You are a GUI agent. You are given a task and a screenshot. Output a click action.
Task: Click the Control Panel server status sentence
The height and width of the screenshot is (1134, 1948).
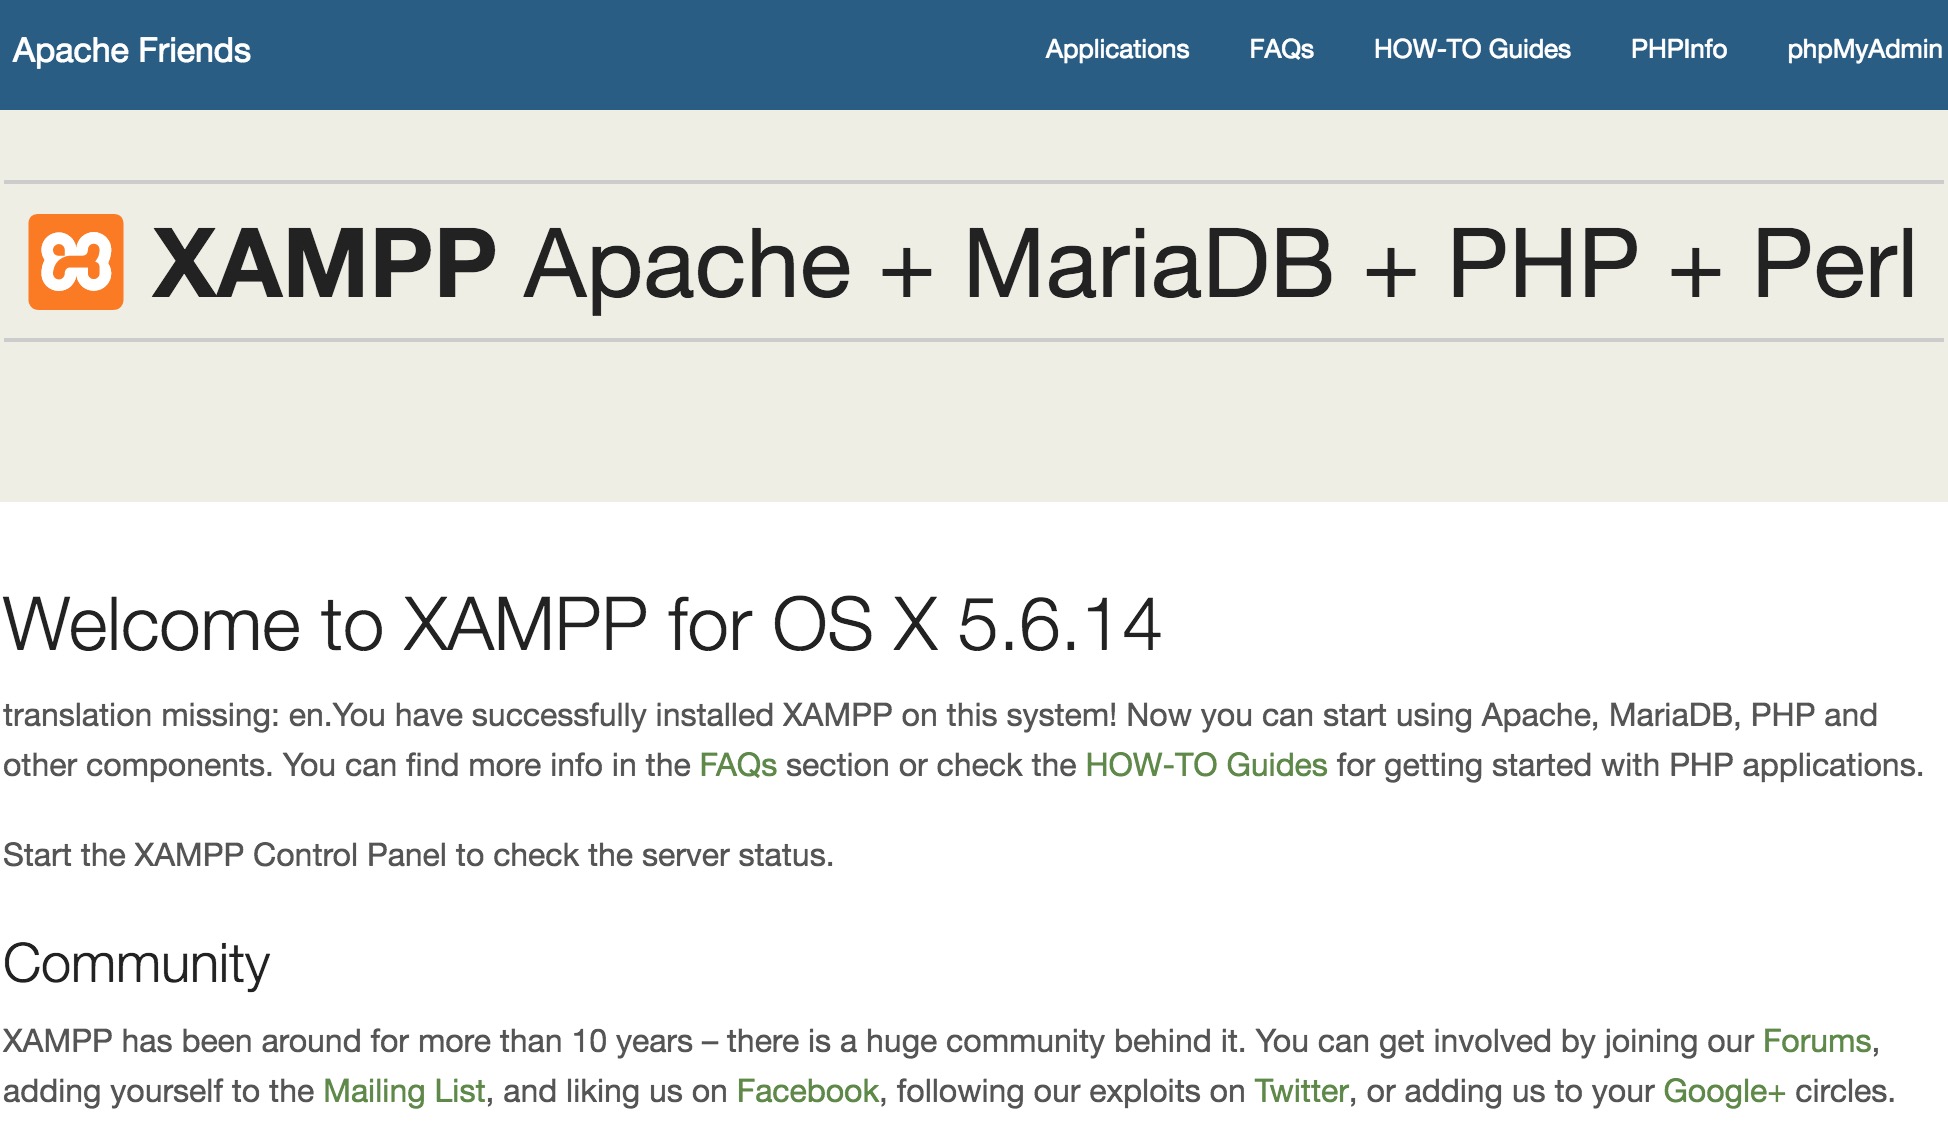[418, 855]
